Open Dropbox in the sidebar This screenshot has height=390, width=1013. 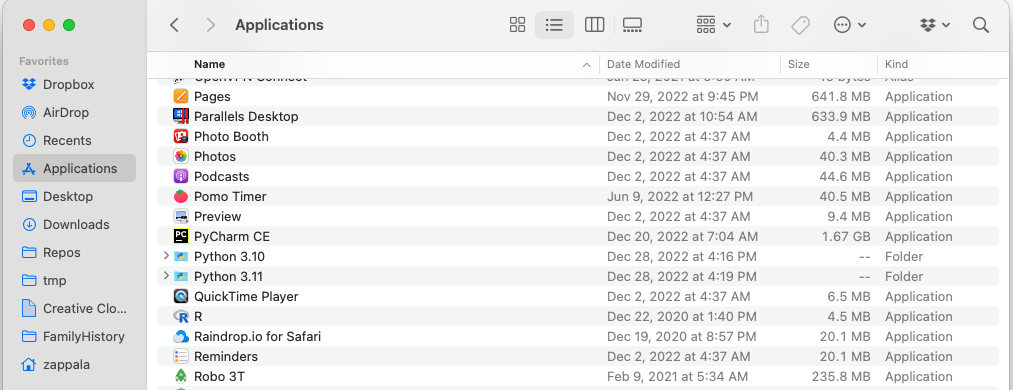(68, 85)
